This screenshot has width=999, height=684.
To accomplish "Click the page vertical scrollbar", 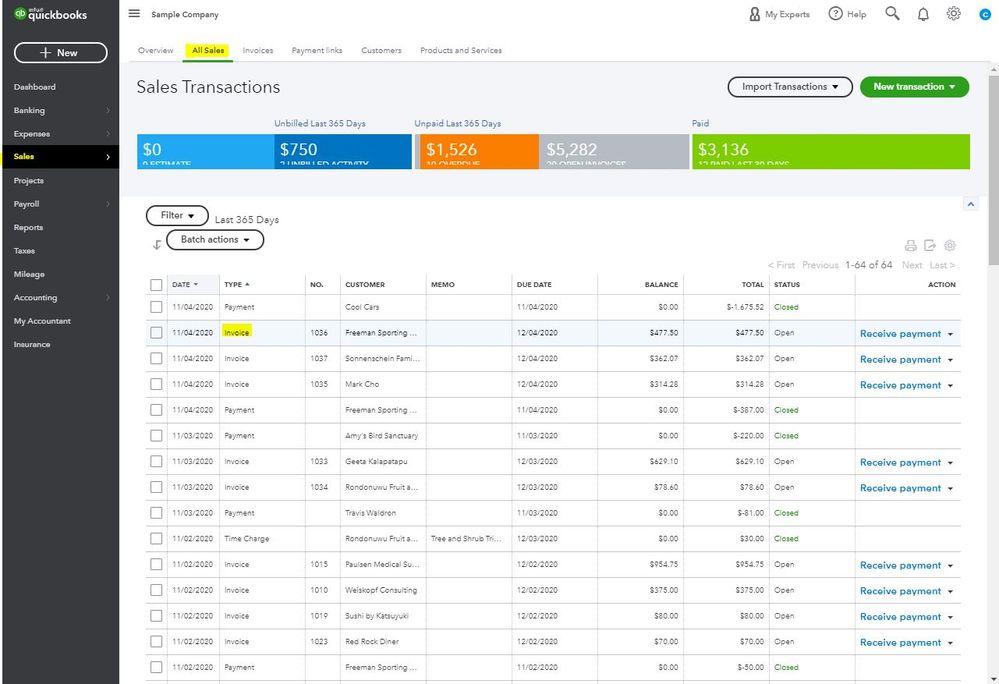I will (x=995, y=171).
